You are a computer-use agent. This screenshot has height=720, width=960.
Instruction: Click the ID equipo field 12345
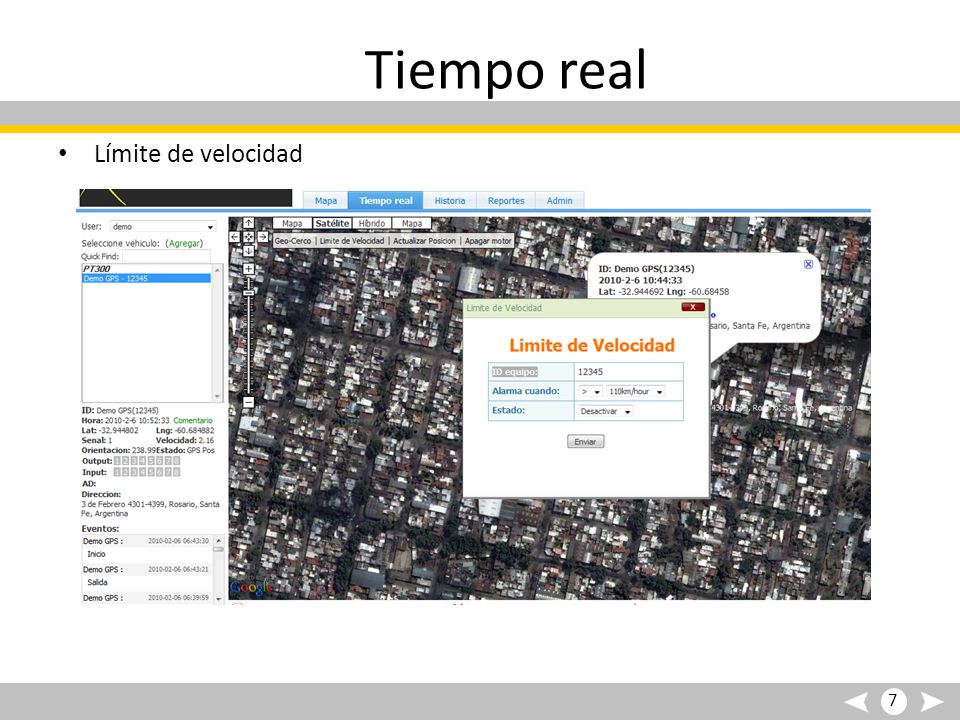(628, 372)
